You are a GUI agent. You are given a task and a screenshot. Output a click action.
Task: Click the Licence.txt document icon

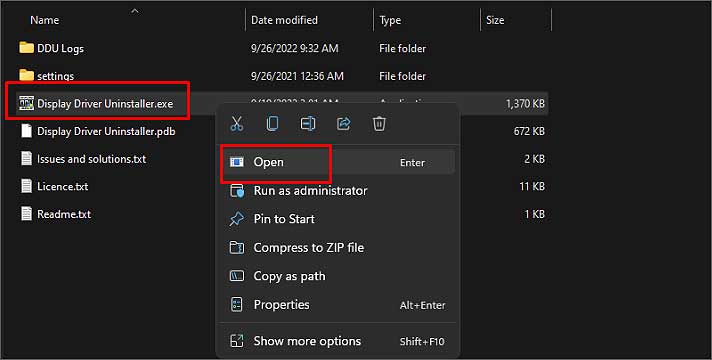pos(26,186)
